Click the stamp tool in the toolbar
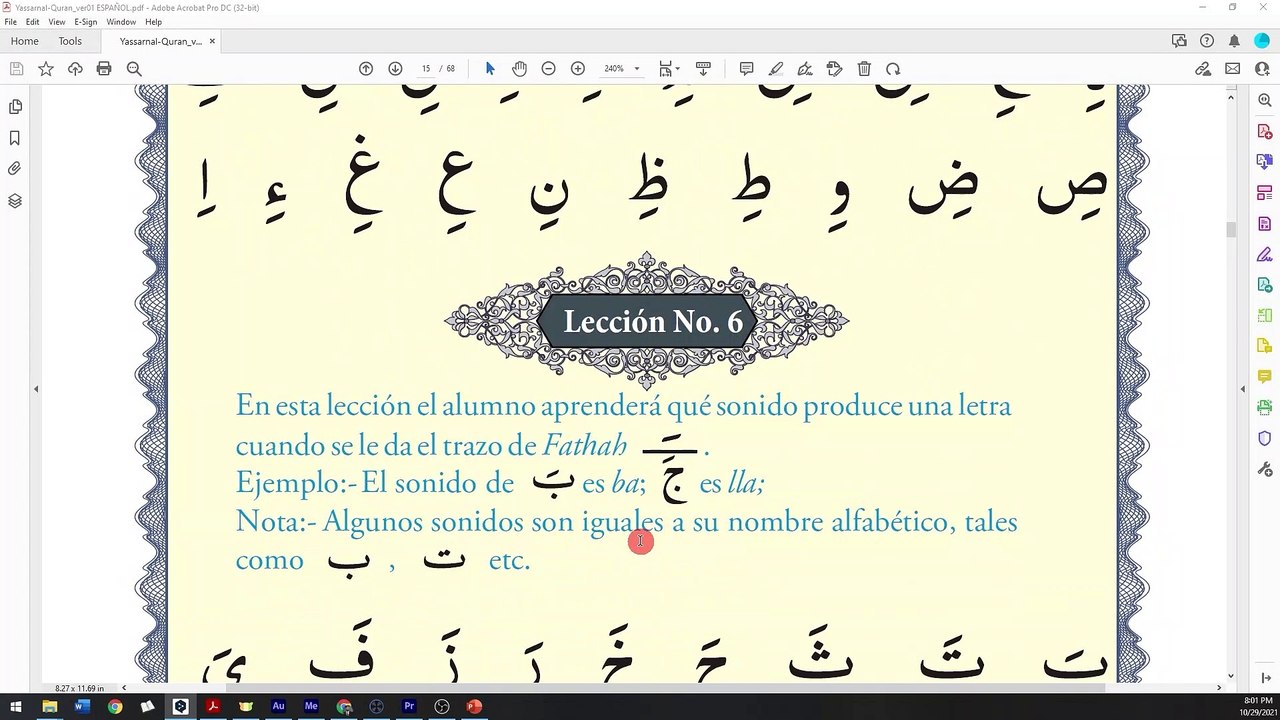Viewport: 1280px width, 720px height. (835, 69)
